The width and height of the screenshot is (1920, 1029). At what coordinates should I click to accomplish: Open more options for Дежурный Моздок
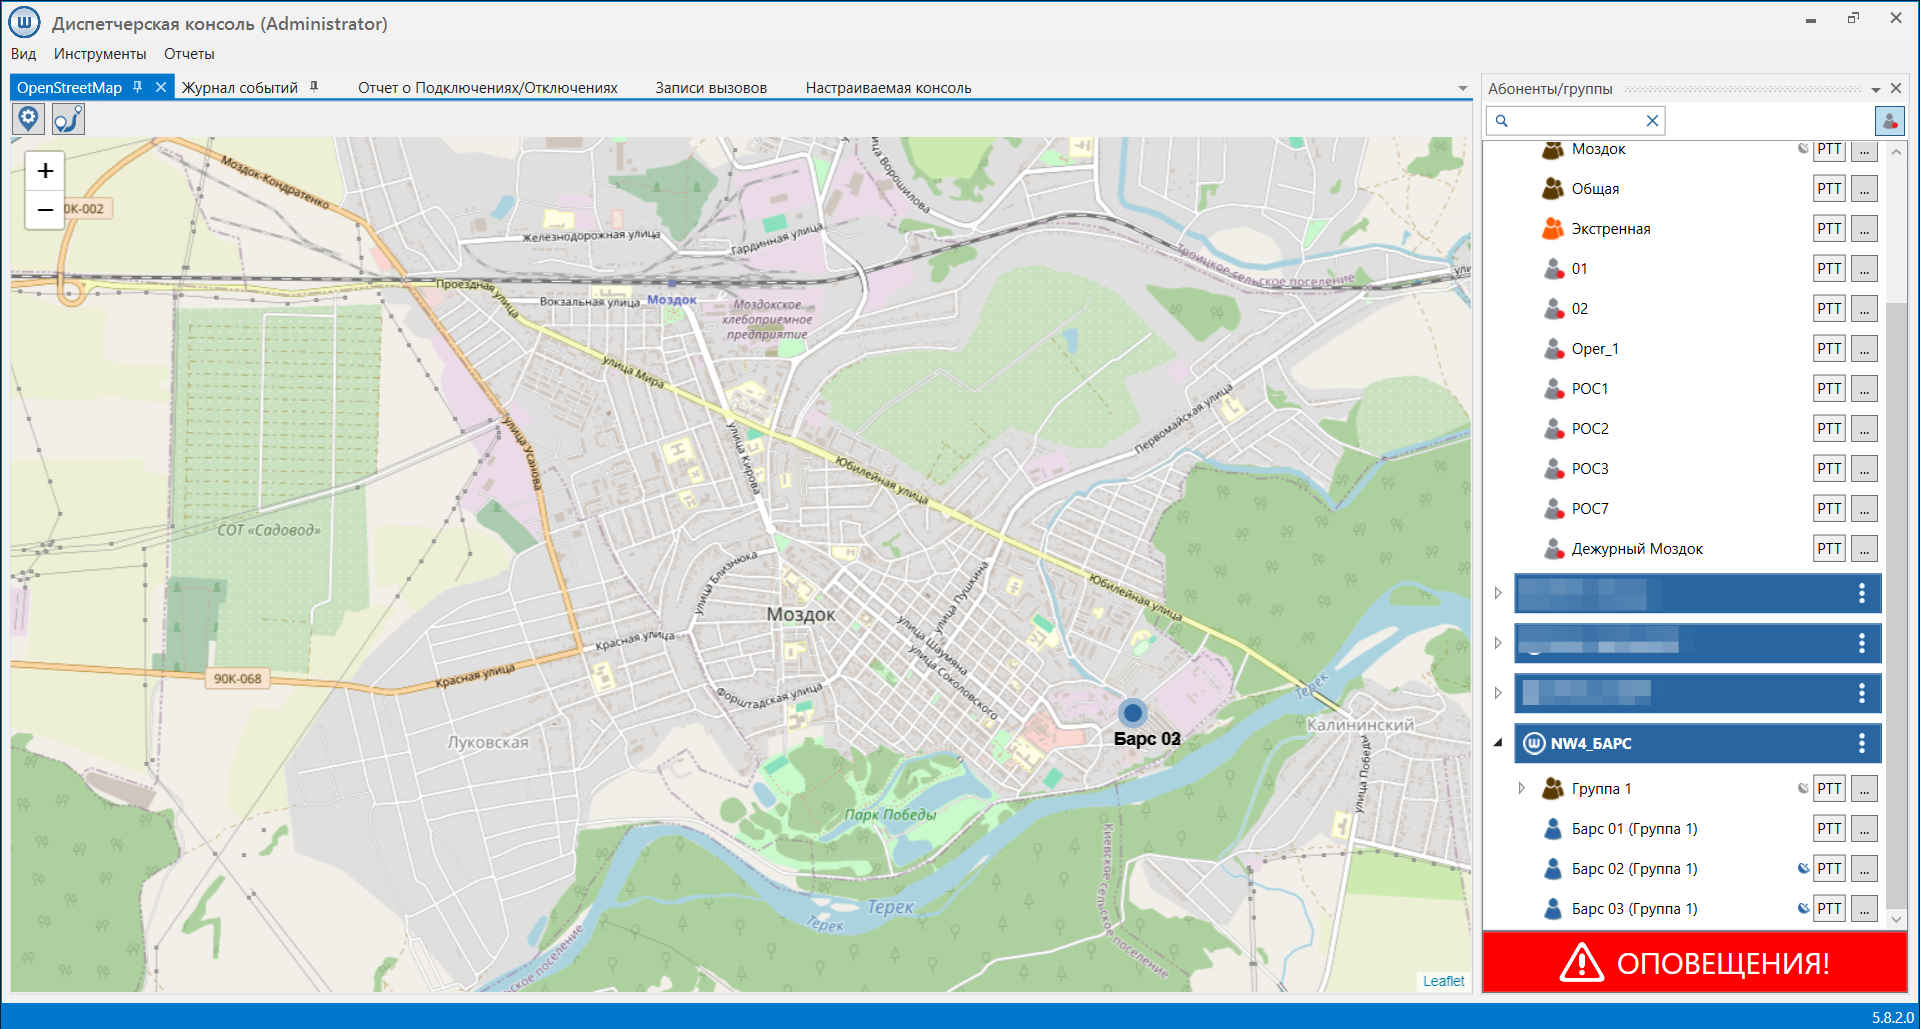click(x=1864, y=549)
